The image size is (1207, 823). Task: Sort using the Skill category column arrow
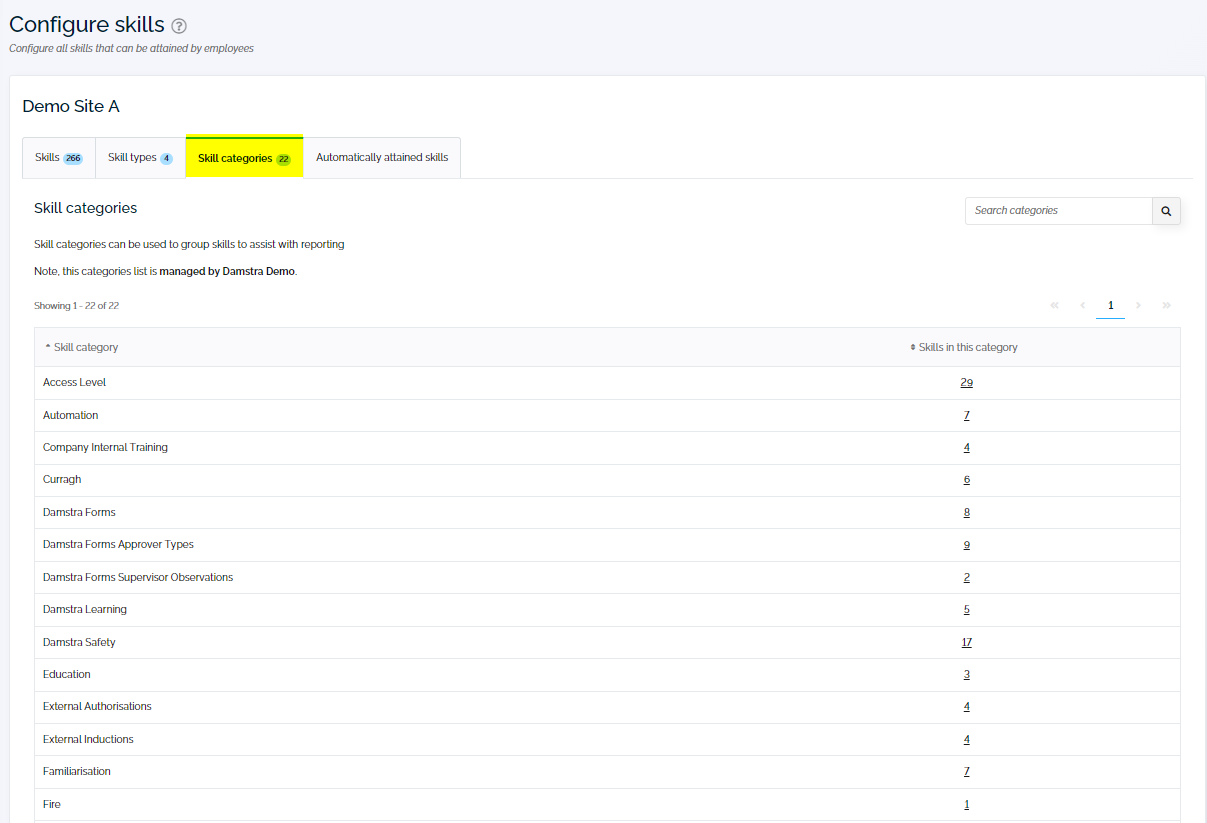(48, 346)
